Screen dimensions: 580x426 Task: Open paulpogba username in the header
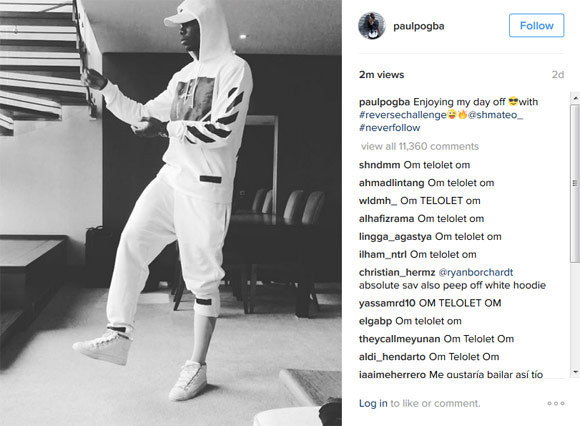419,26
